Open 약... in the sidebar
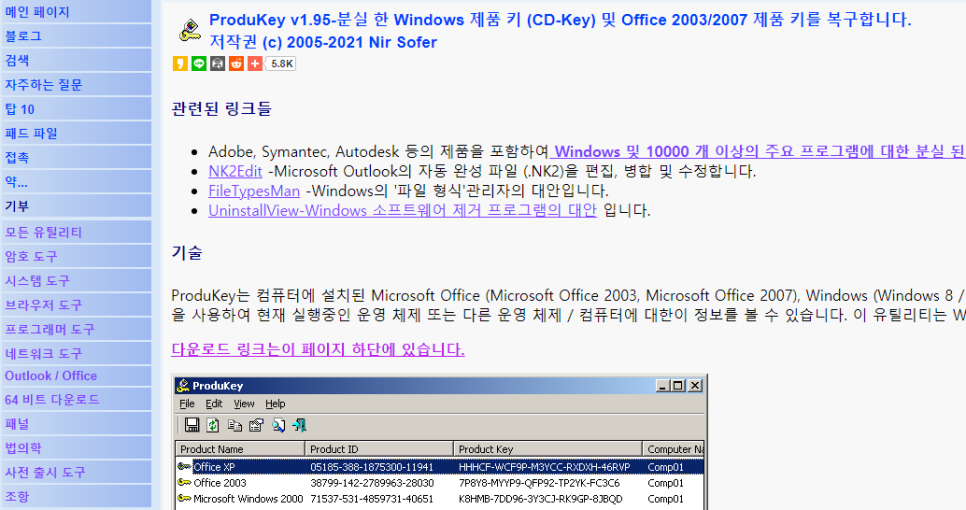 75,182
